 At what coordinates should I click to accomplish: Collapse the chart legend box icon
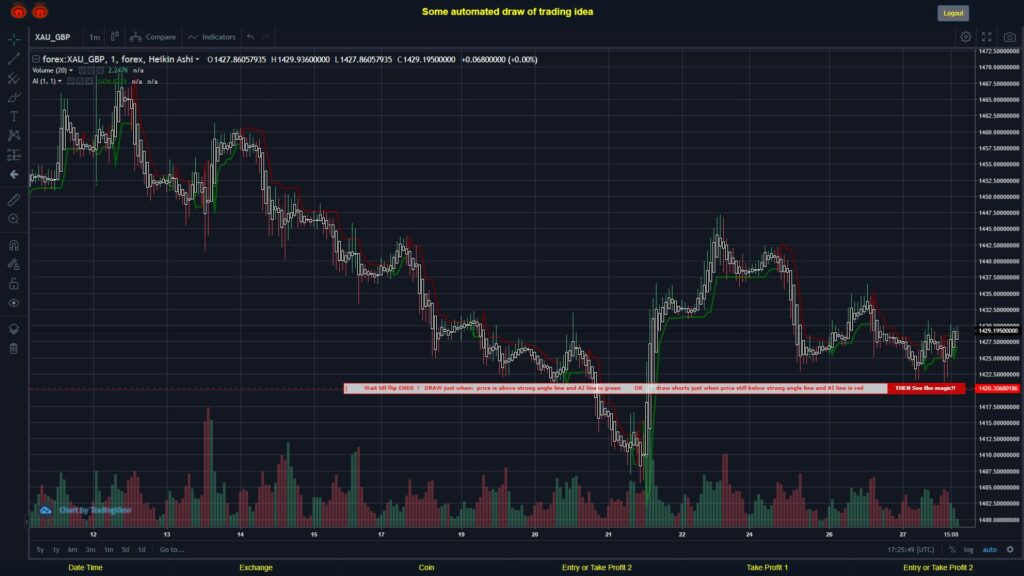coord(36,59)
